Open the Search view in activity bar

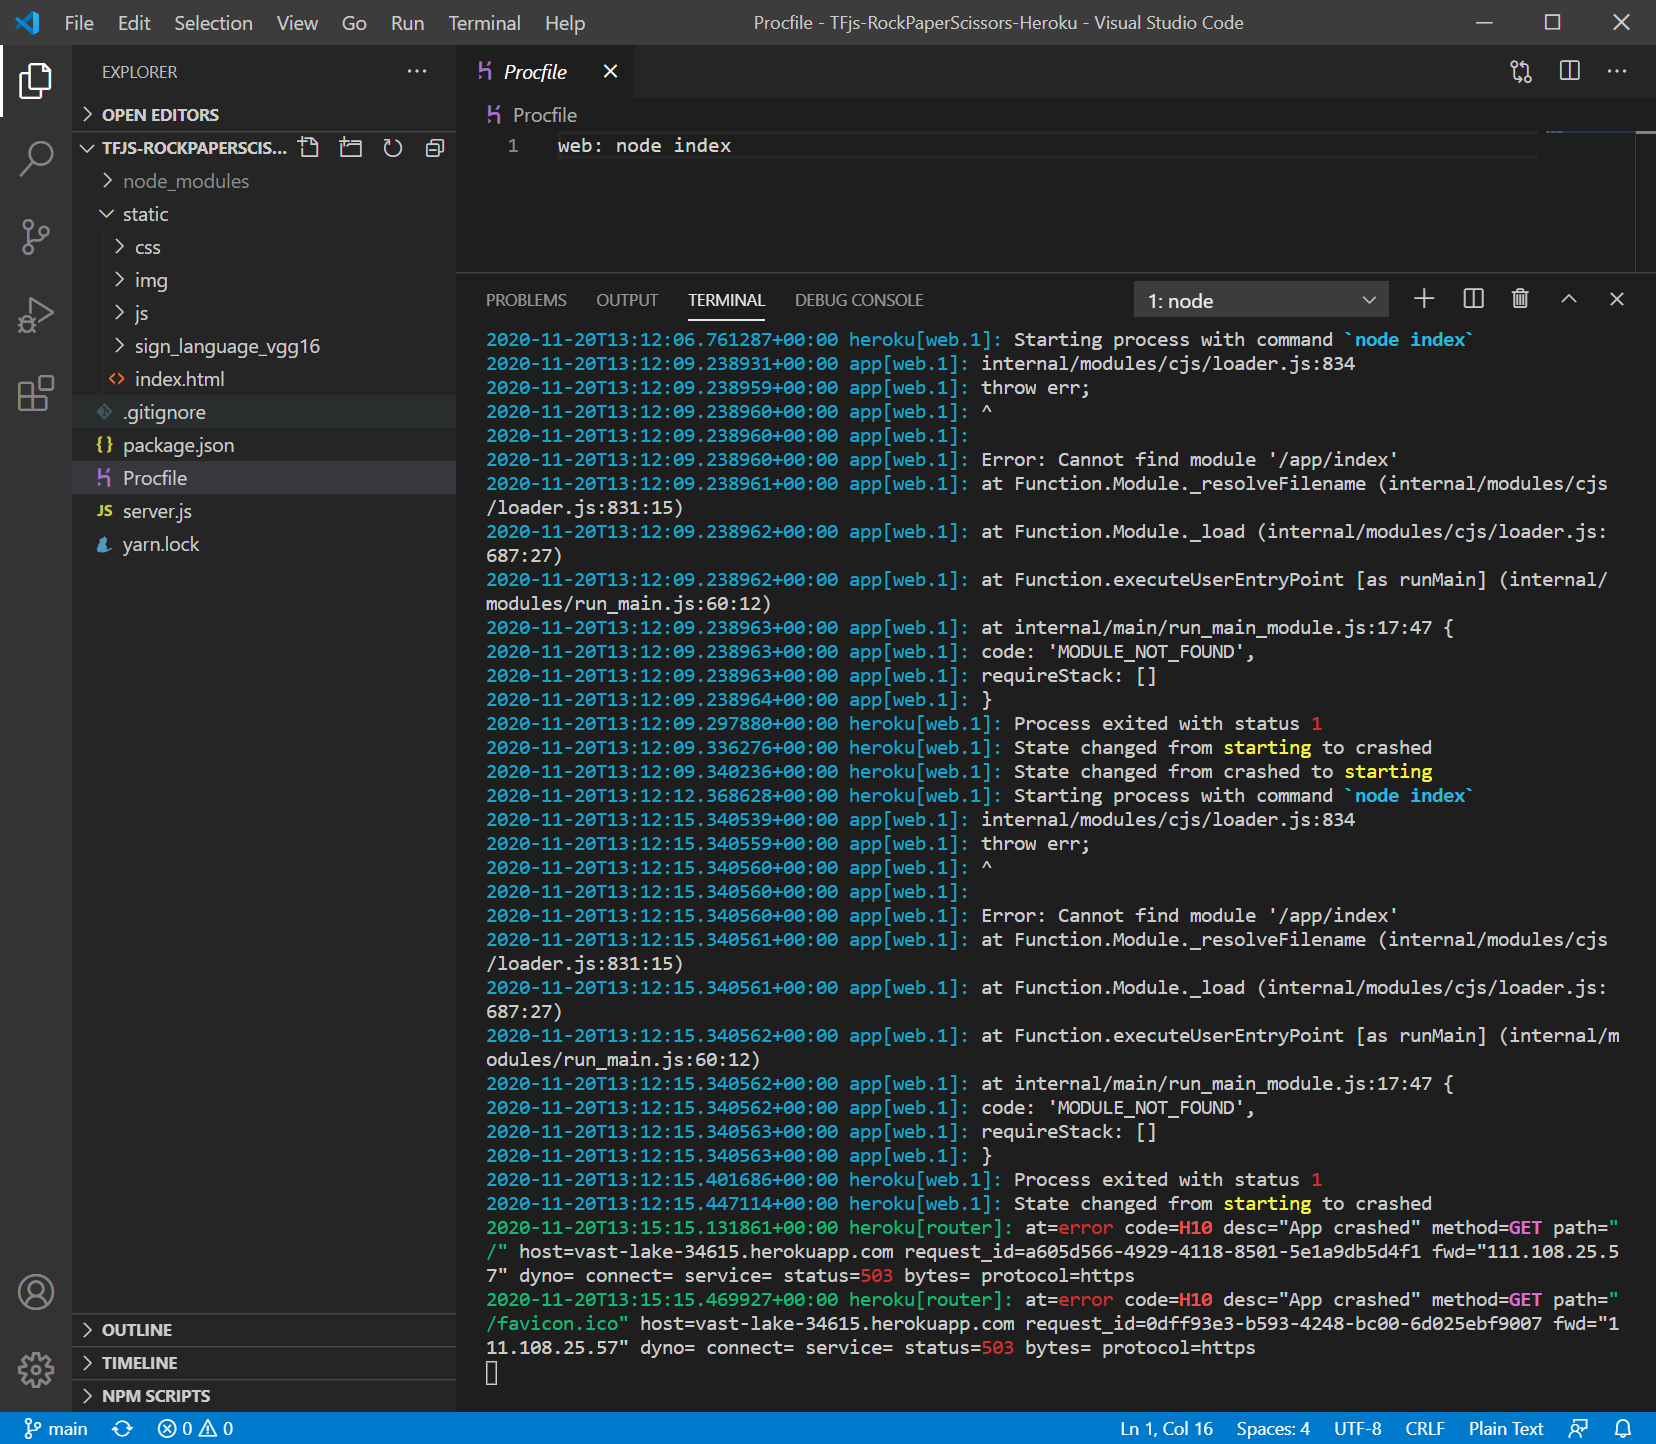point(36,158)
